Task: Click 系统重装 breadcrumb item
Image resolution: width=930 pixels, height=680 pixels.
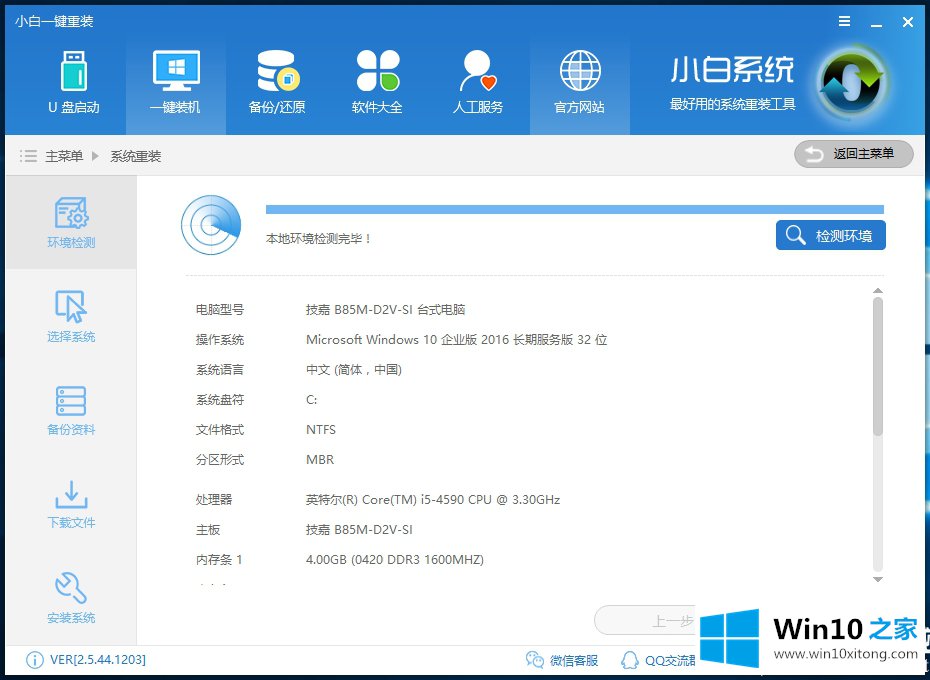Action: coord(136,156)
